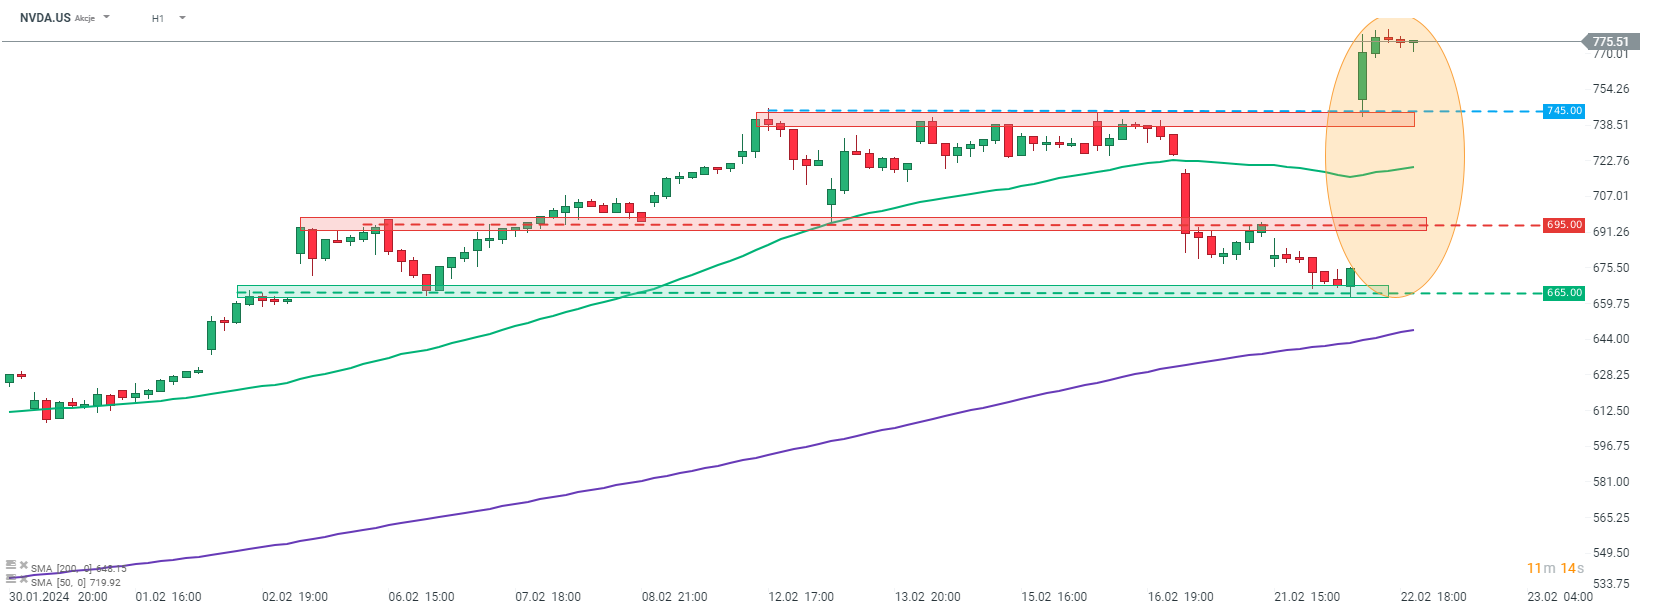Viewport: 1653px width, 614px height.
Task: Click the 644.00 value on price axis
Action: click(1610, 339)
